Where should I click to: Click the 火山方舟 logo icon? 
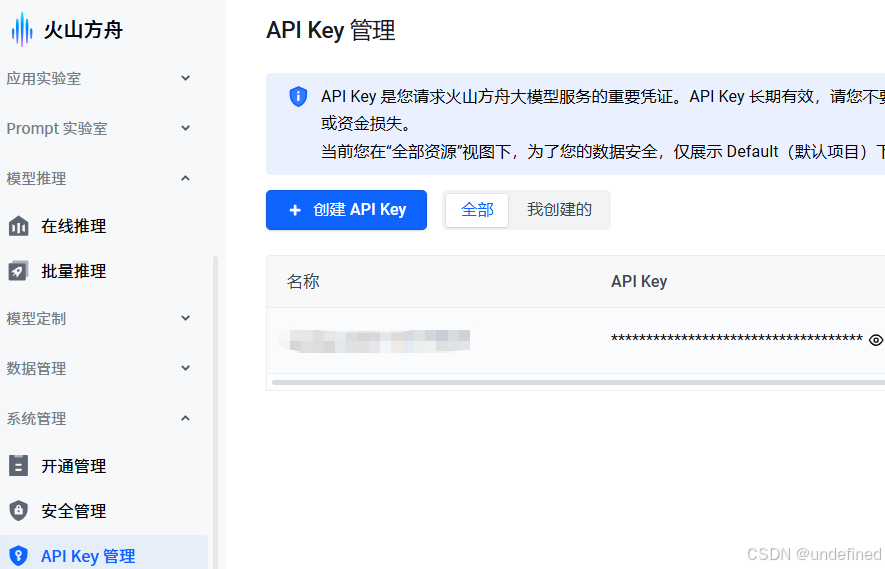pyautogui.click(x=22, y=29)
